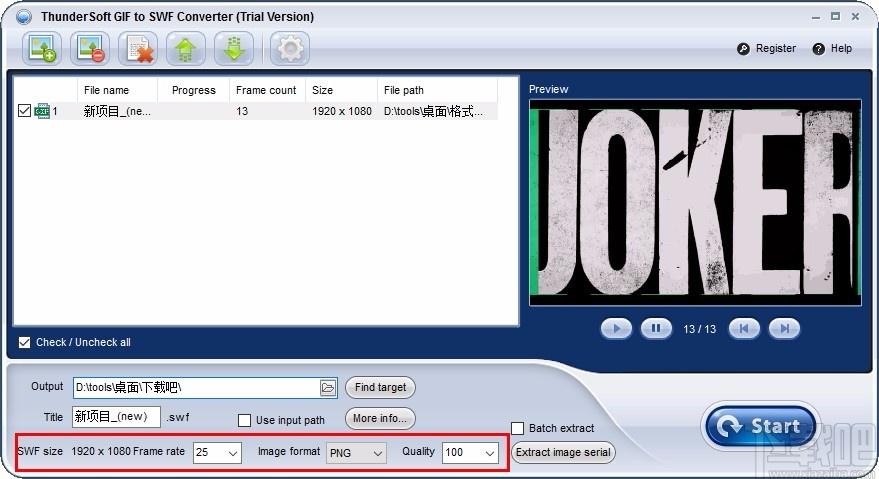Click the app logo in title bar
This screenshot has width=879, height=479.
(x=24, y=17)
